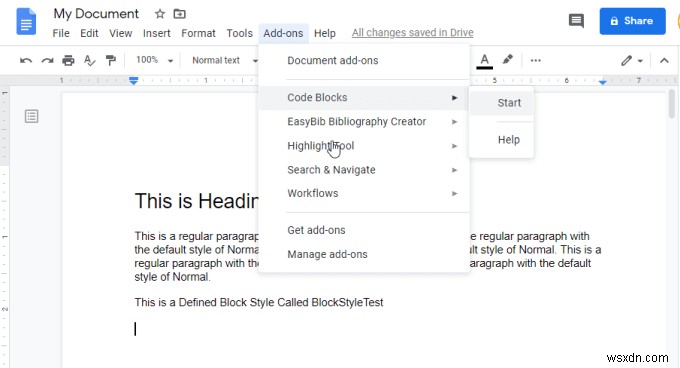Click Help in Code Blocks submenu
This screenshot has height=368, width=680.
tap(501, 140)
